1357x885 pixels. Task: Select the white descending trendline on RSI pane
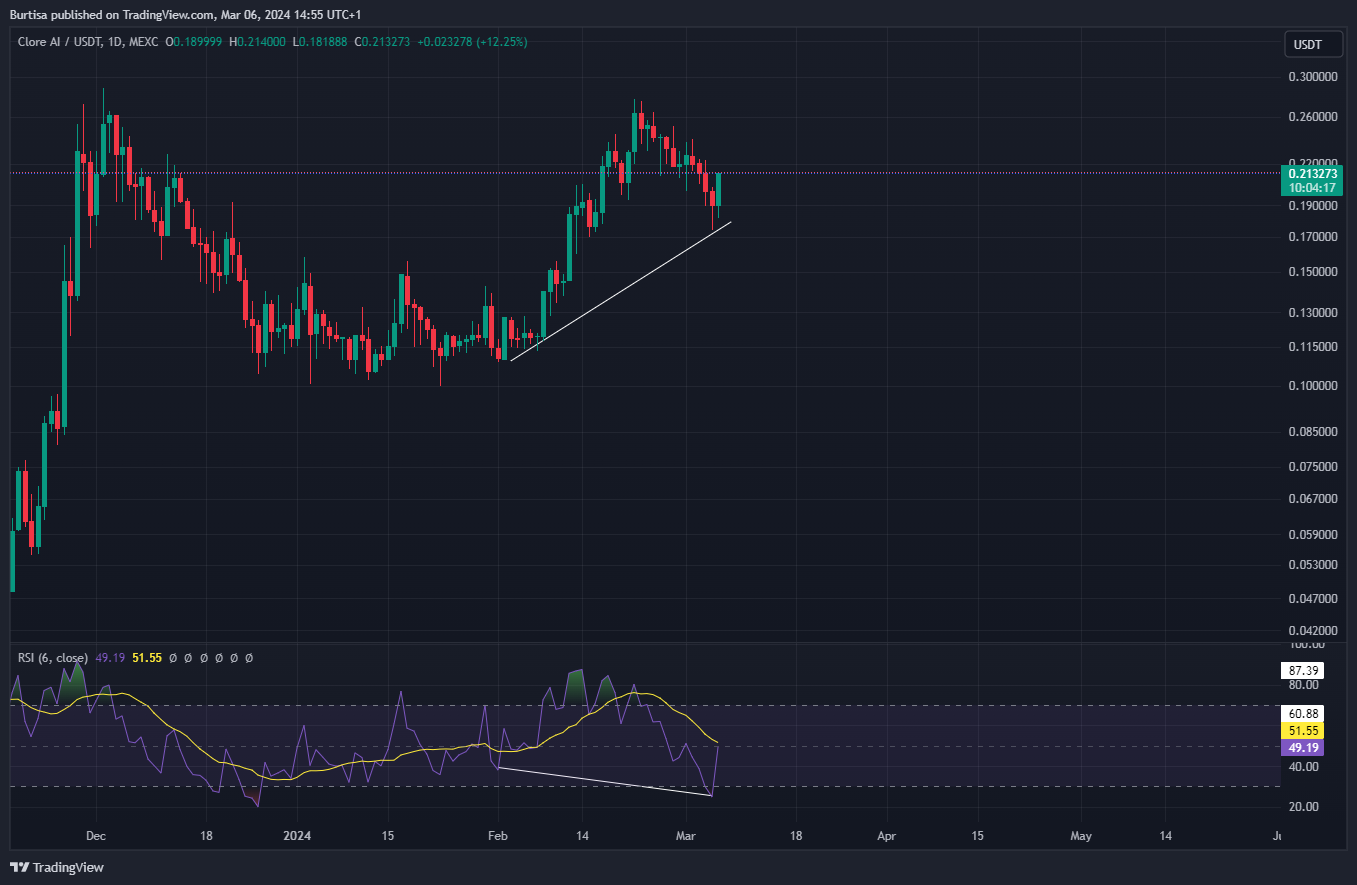tap(604, 781)
